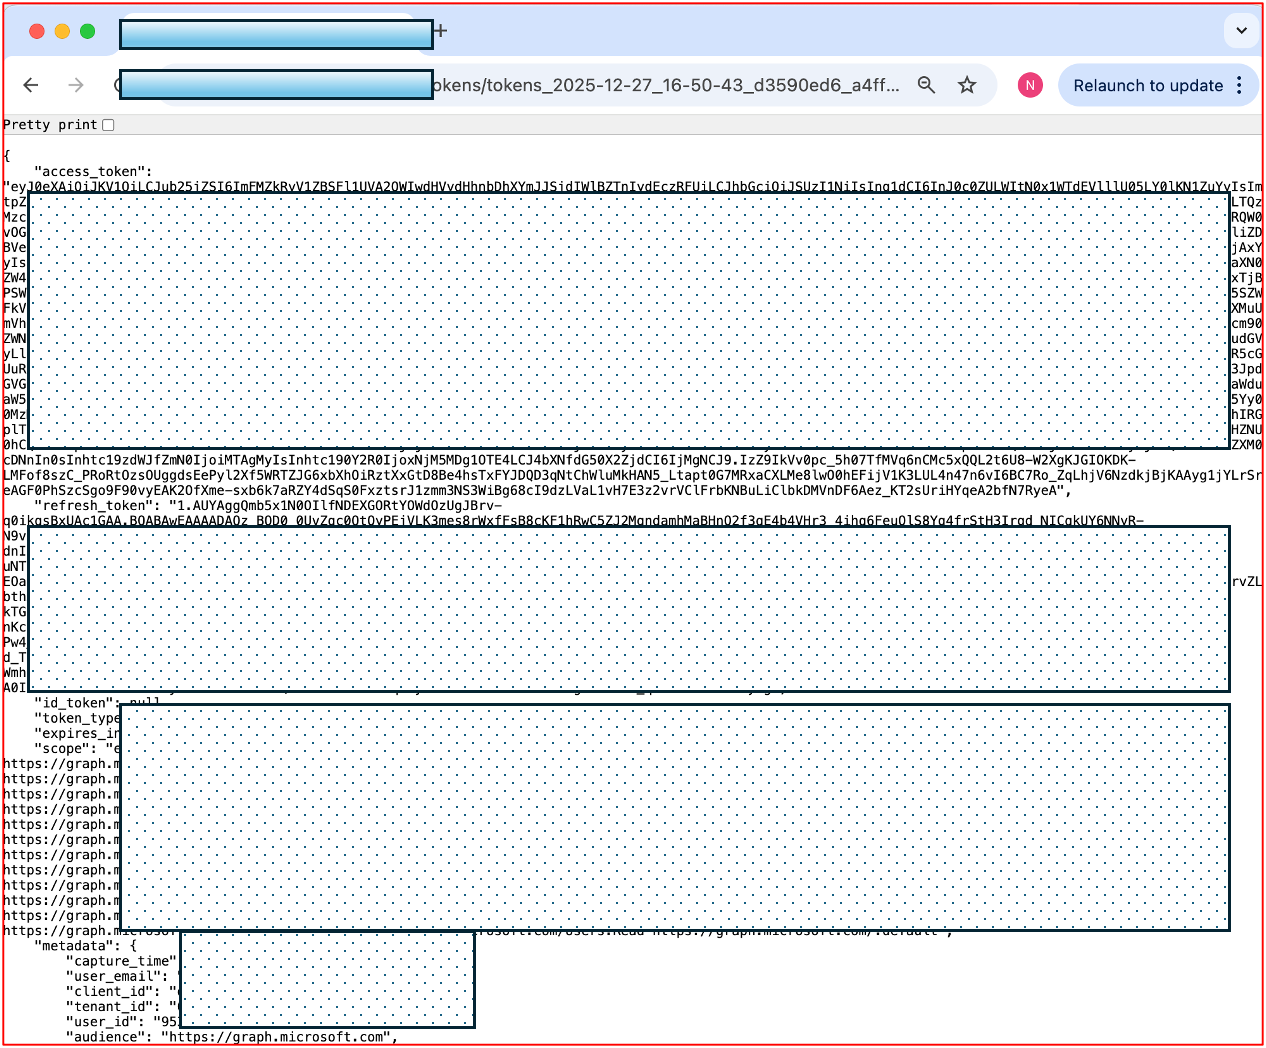Bookmark this page with the star icon
1266x1048 pixels.
(967, 85)
